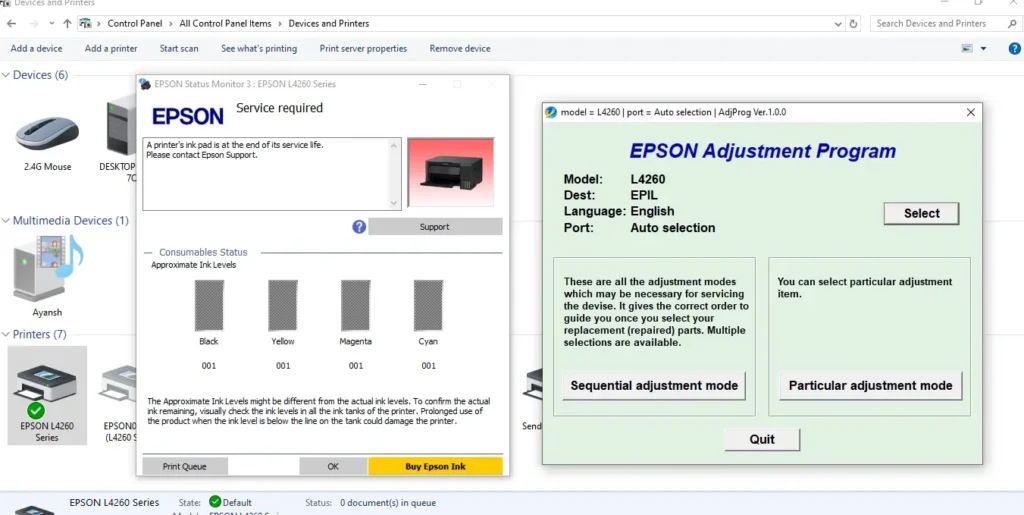The image size is (1024, 515).
Task: Click the EPSON logo in Status Monitor
Action: (x=187, y=116)
